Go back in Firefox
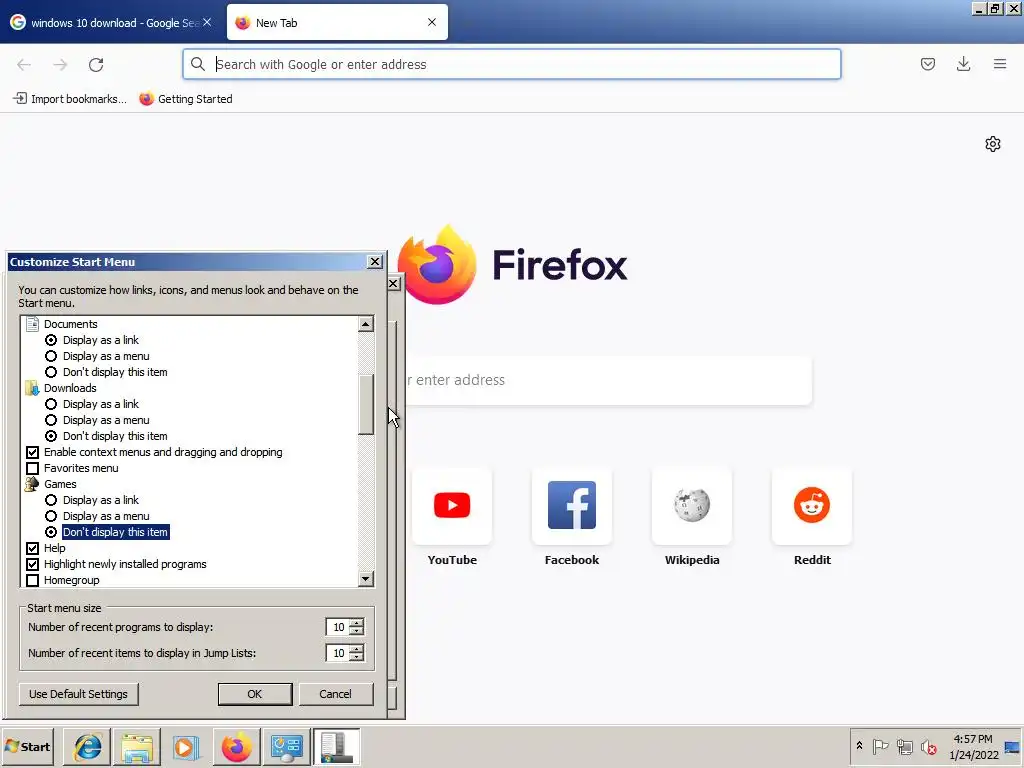The height and width of the screenshot is (768, 1024). pos(24,65)
